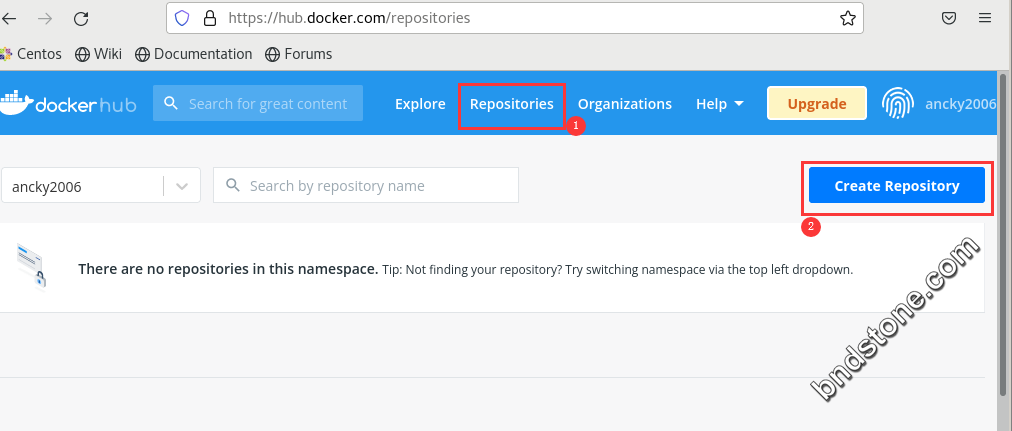
Task: Go to Explore in the navbar
Action: (420, 104)
